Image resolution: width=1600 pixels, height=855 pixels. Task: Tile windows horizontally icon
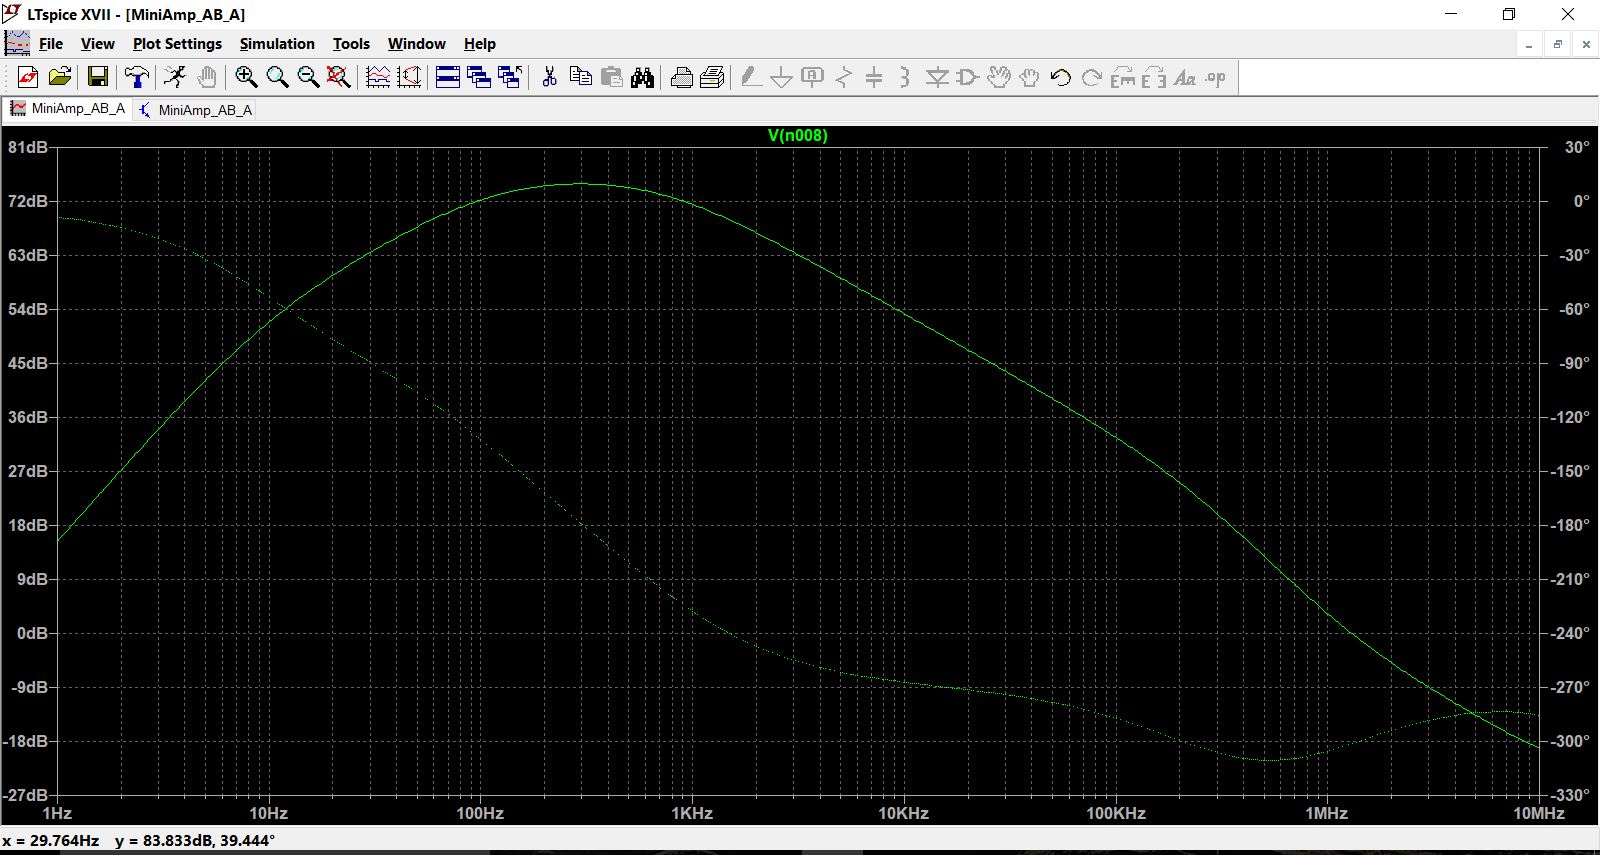point(448,77)
